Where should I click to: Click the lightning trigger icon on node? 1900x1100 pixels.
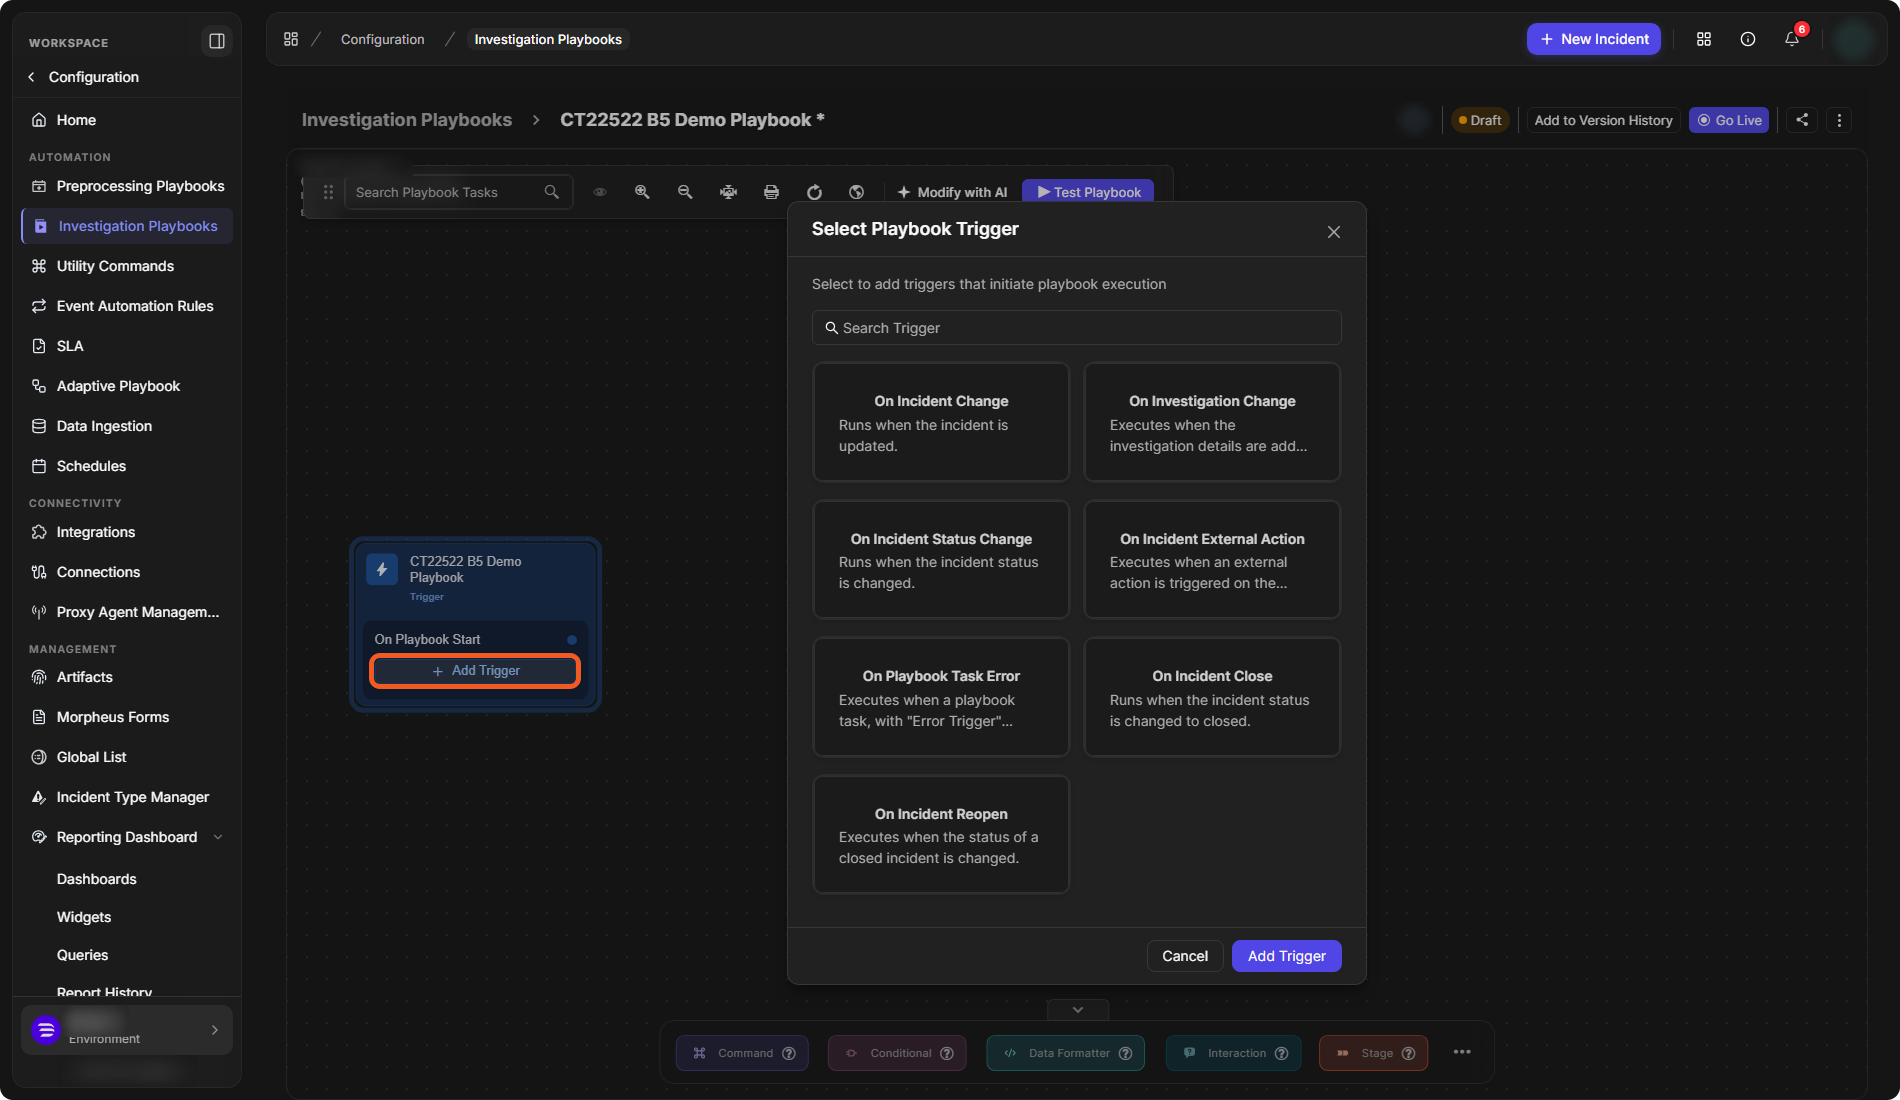(382, 569)
